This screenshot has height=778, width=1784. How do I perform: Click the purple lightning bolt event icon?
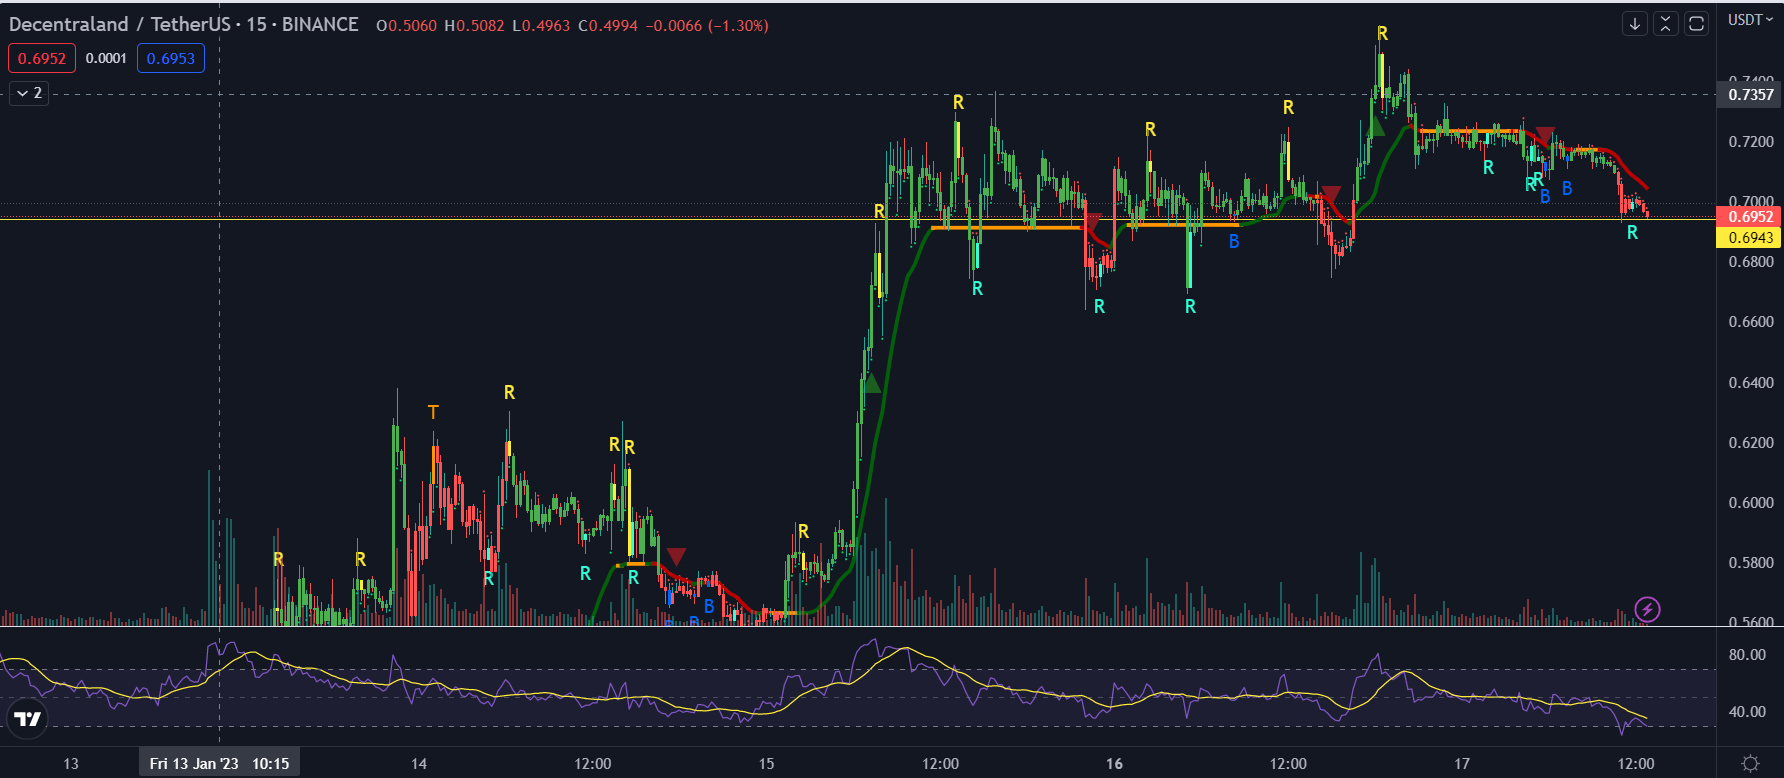(1647, 609)
